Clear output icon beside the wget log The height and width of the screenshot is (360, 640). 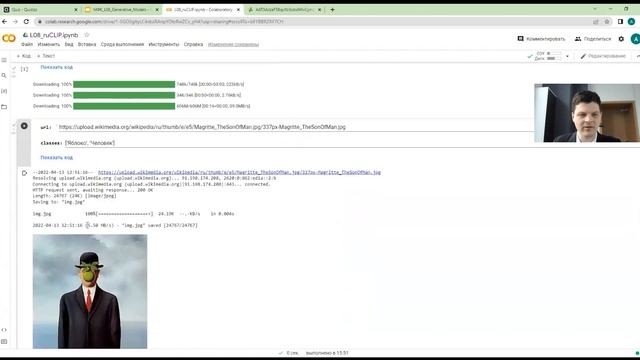click(x=24, y=173)
